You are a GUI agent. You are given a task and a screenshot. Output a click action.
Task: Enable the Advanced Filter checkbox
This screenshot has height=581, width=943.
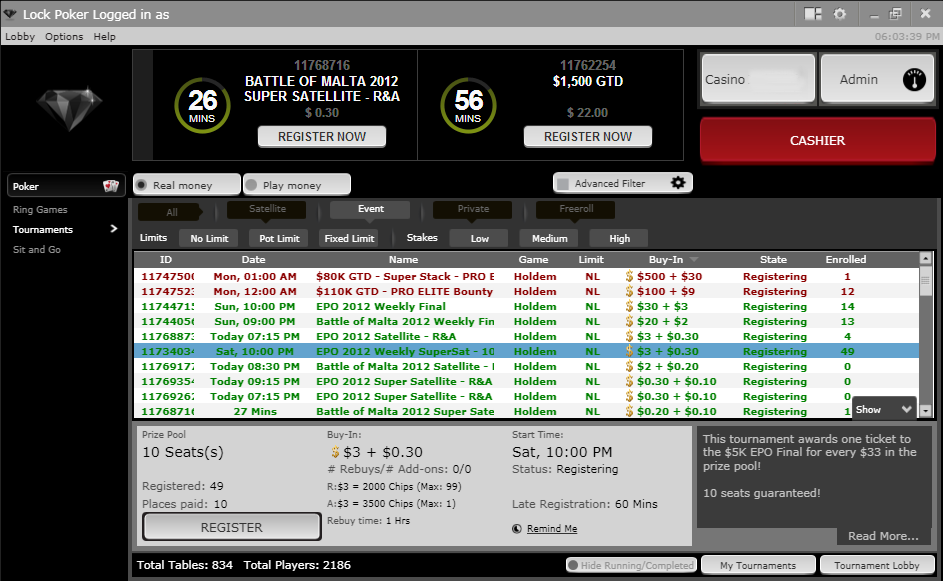pos(563,183)
